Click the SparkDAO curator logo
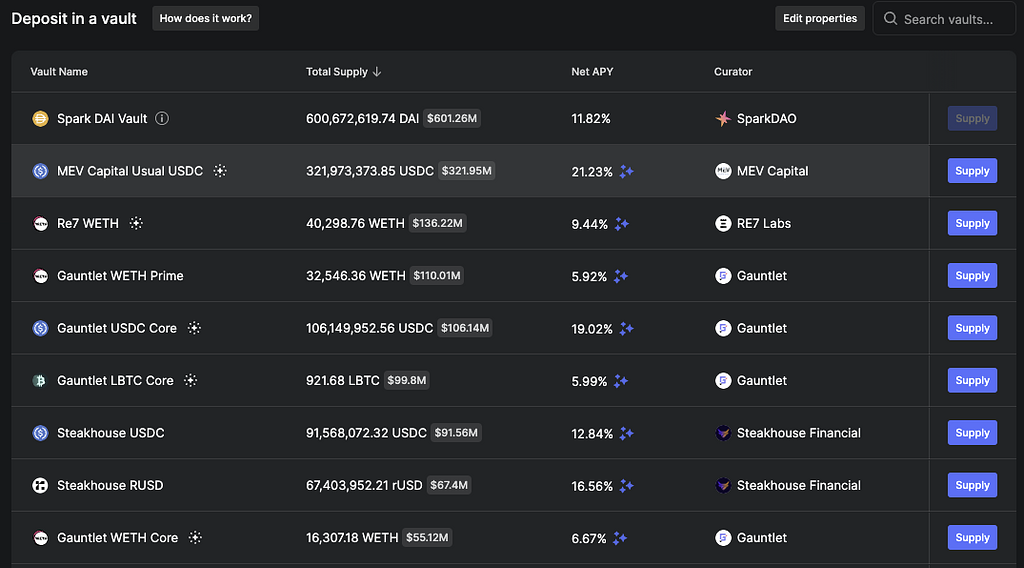 coord(723,119)
